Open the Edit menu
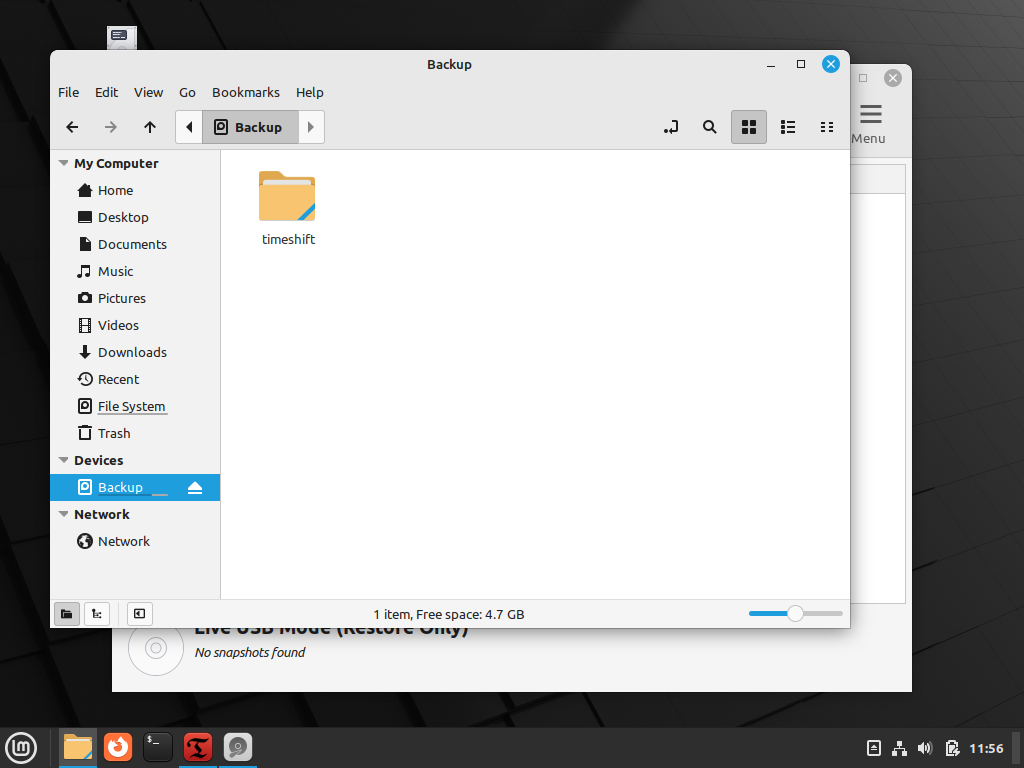The width and height of the screenshot is (1024, 768). [106, 92]
